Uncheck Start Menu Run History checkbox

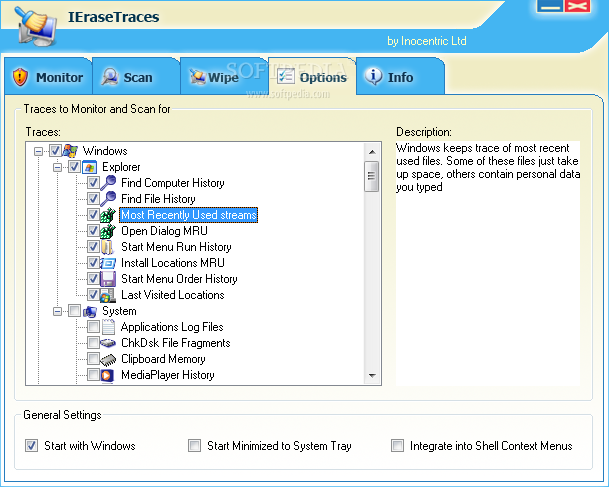pos(93,247)
